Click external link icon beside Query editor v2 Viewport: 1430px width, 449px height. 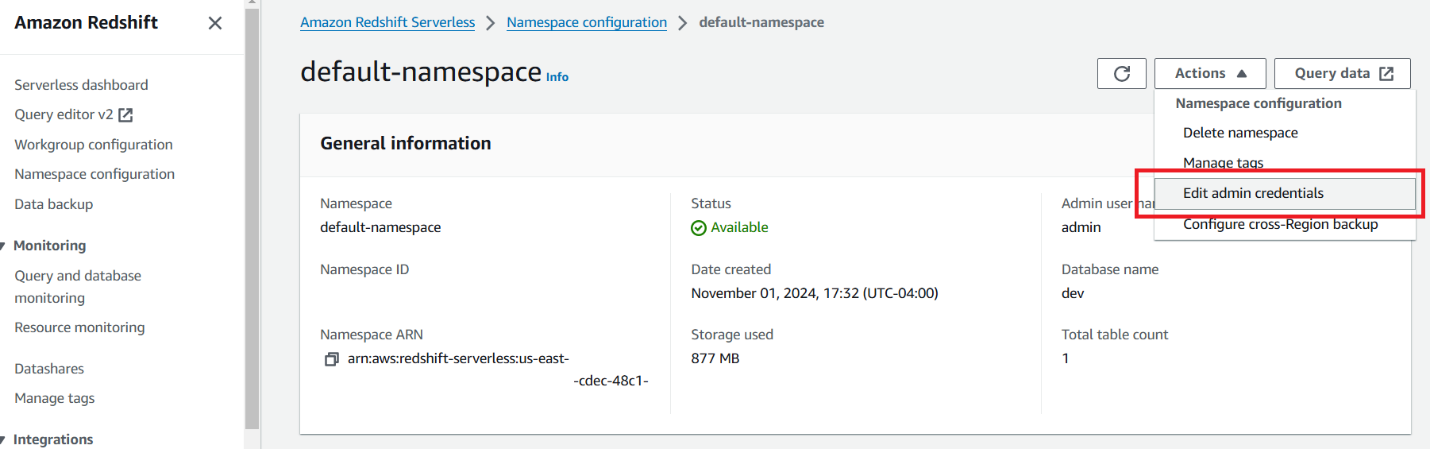[x=126, y=115]
